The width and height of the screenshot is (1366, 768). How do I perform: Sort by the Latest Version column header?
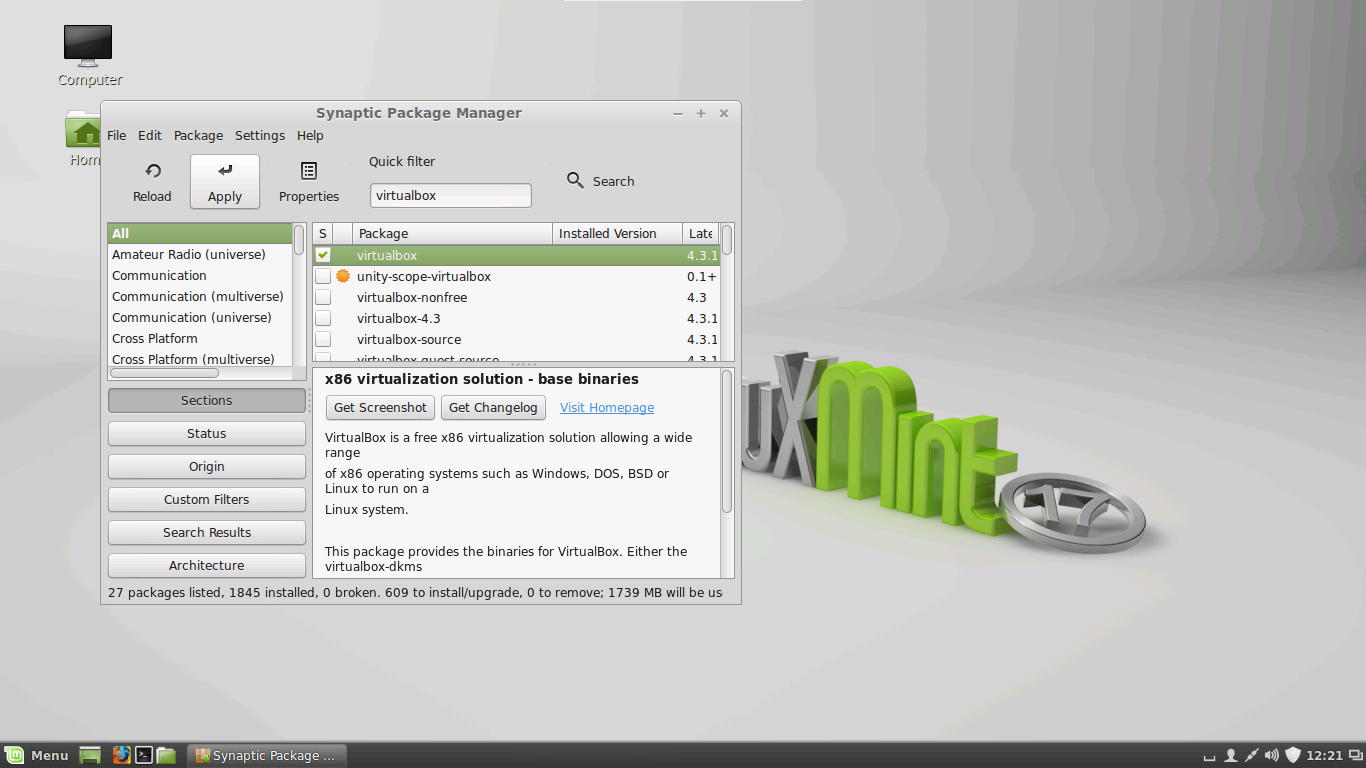[700, 233]
